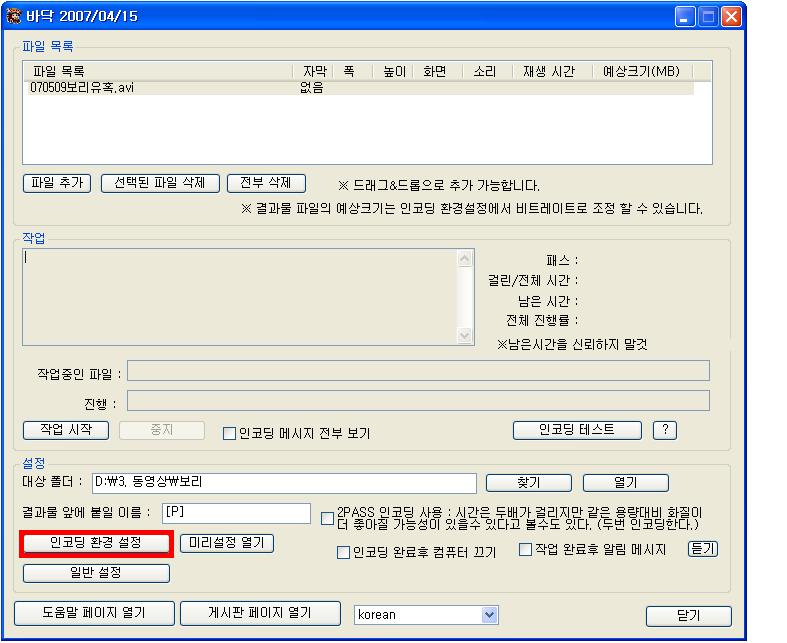This screenshot has width=787, height=643.
Task: Click the 높이 column header
Action: [393, 71]
